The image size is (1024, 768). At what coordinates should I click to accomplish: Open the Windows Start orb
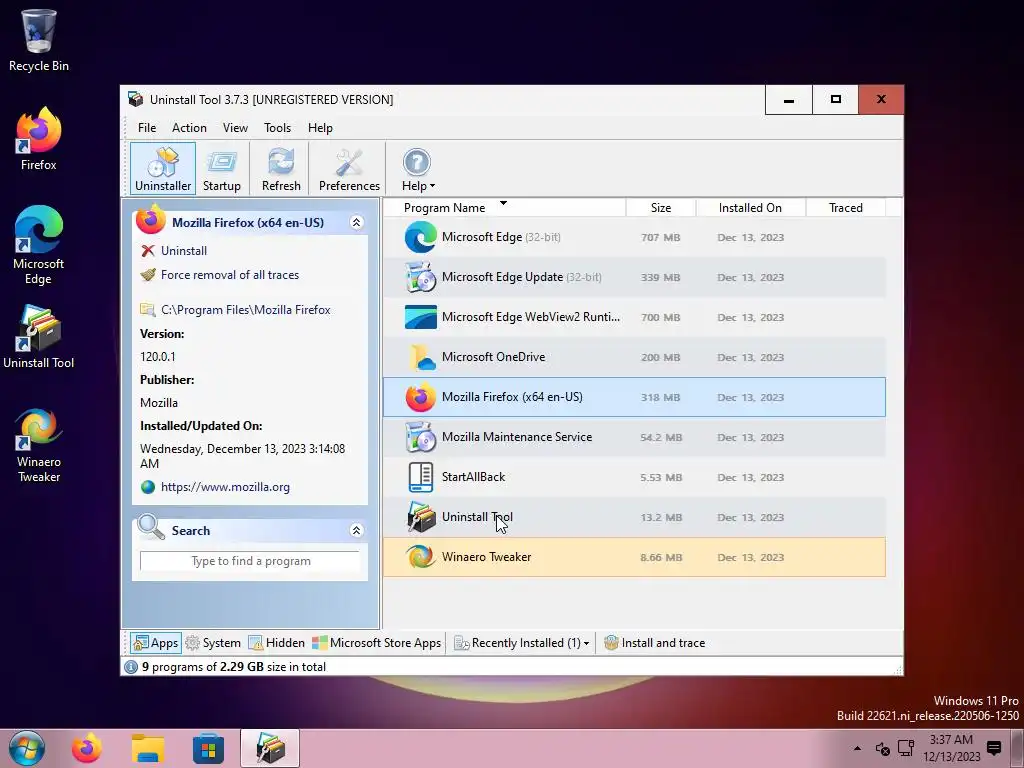(27, 748)
